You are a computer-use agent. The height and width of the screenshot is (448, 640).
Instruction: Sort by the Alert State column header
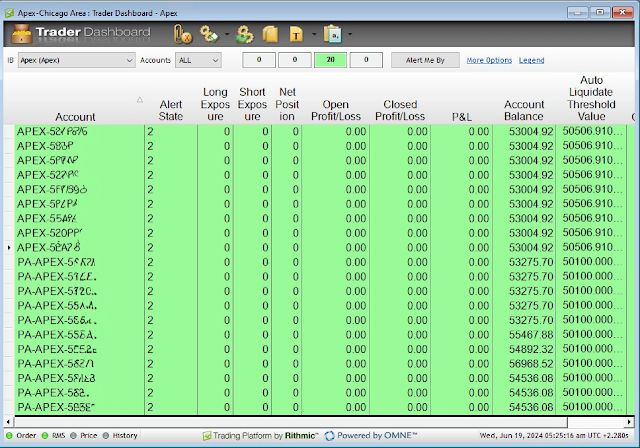point(171,111)
